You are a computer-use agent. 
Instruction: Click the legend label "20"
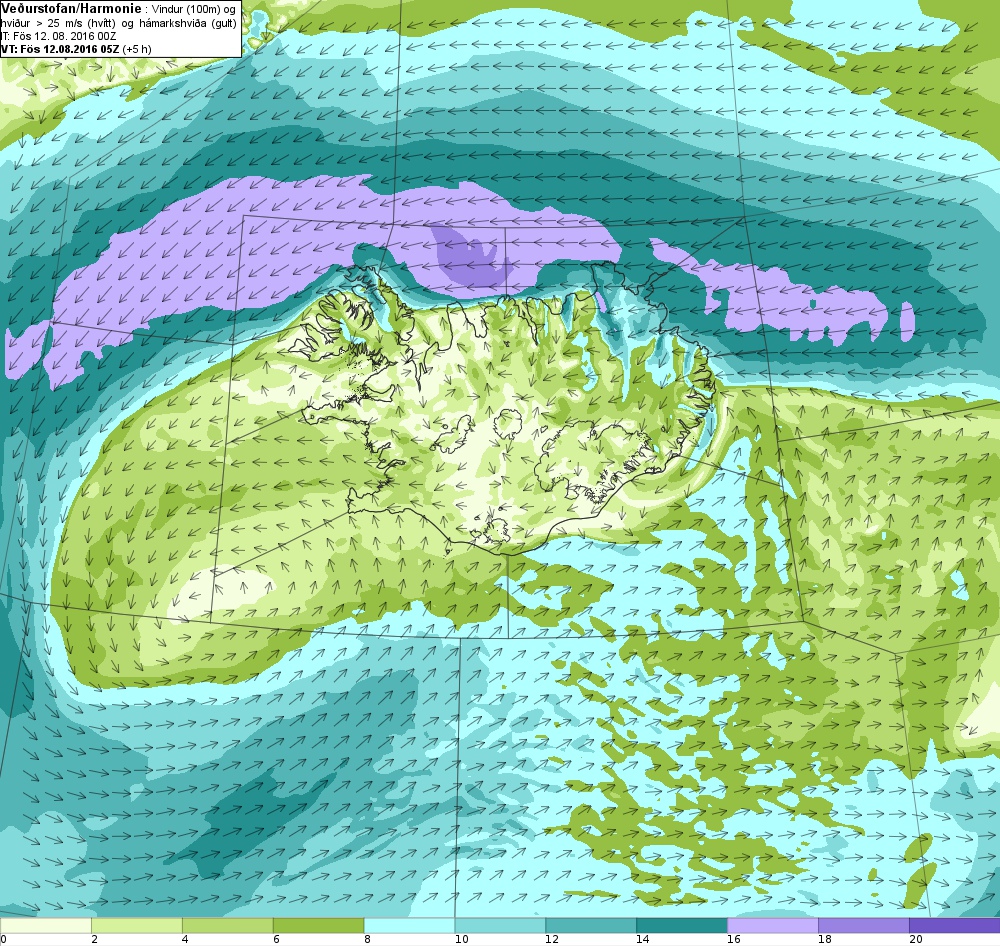916,938
